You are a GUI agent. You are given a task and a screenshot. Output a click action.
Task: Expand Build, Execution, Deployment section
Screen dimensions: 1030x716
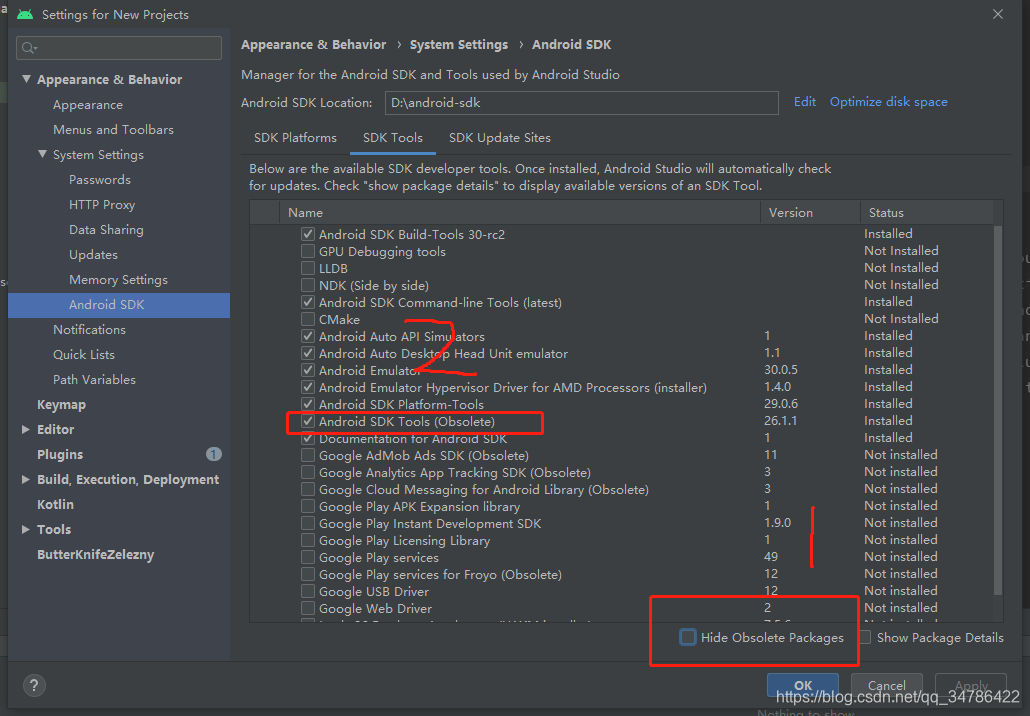tap(26, 480)
